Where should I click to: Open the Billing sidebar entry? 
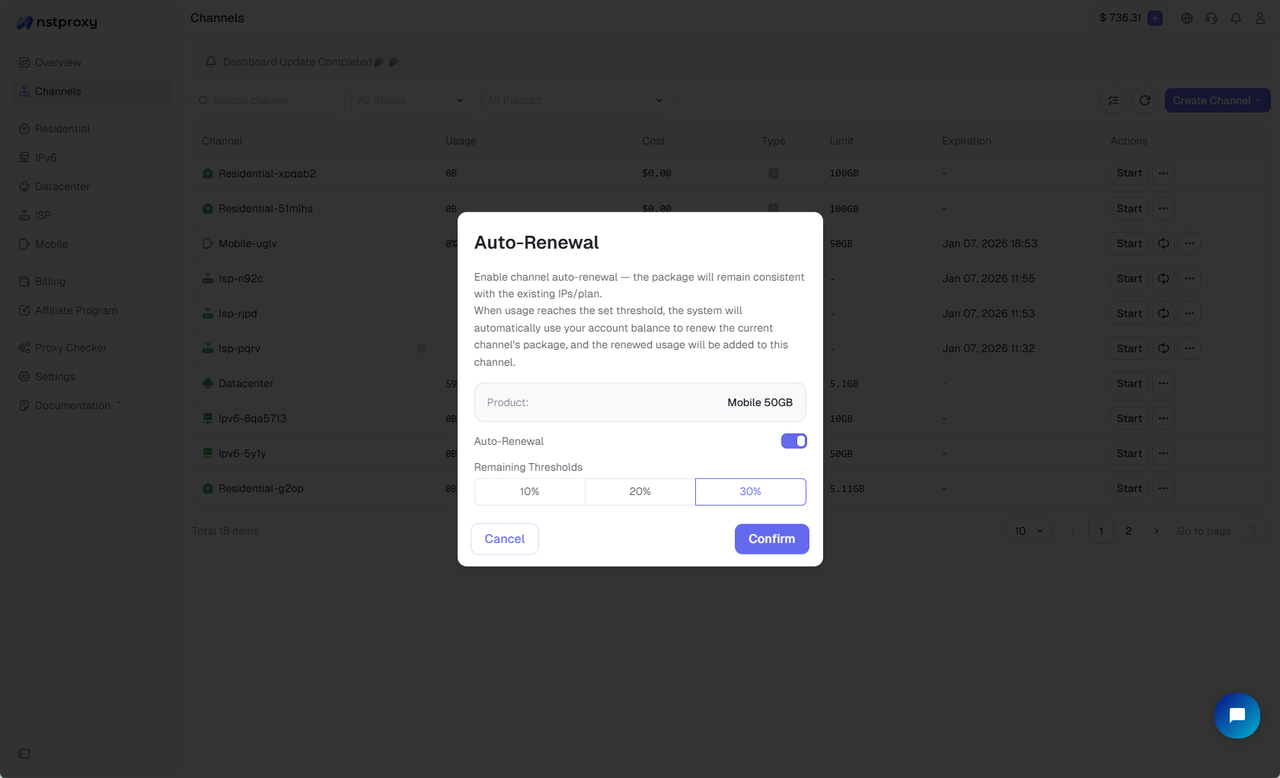pyautogui.click(x=49, y=281)
